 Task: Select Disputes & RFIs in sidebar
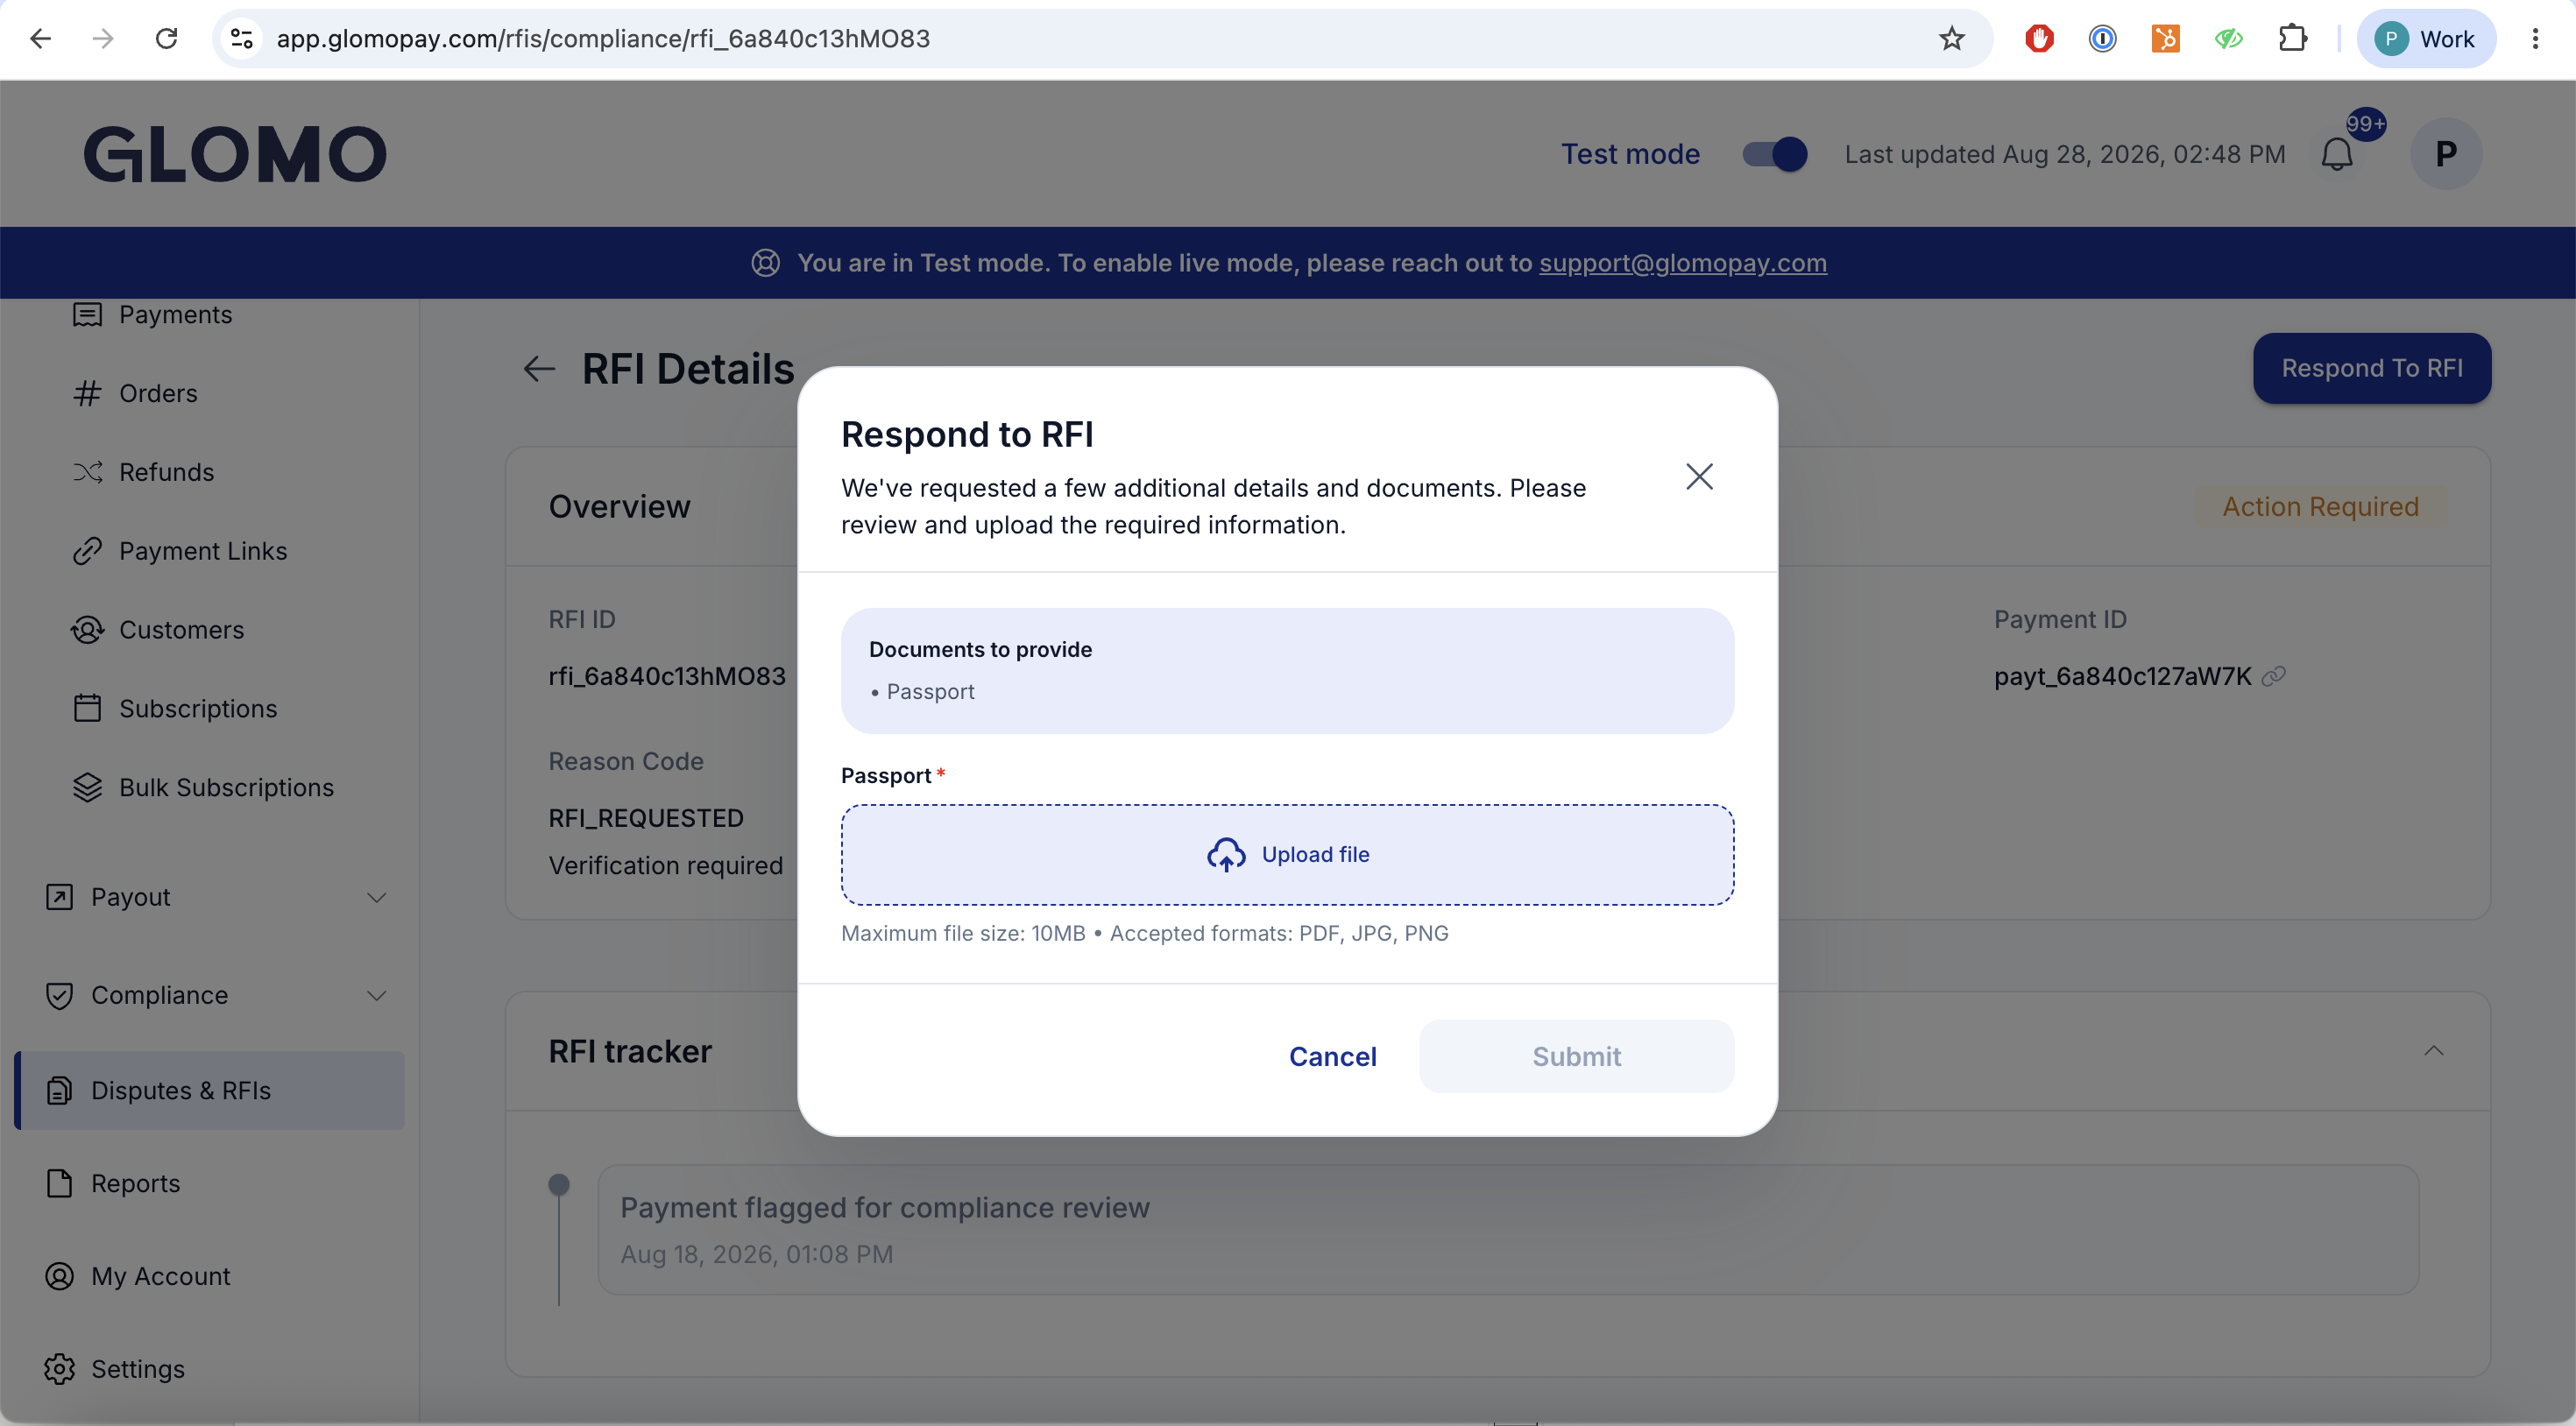coord(210,1090)
